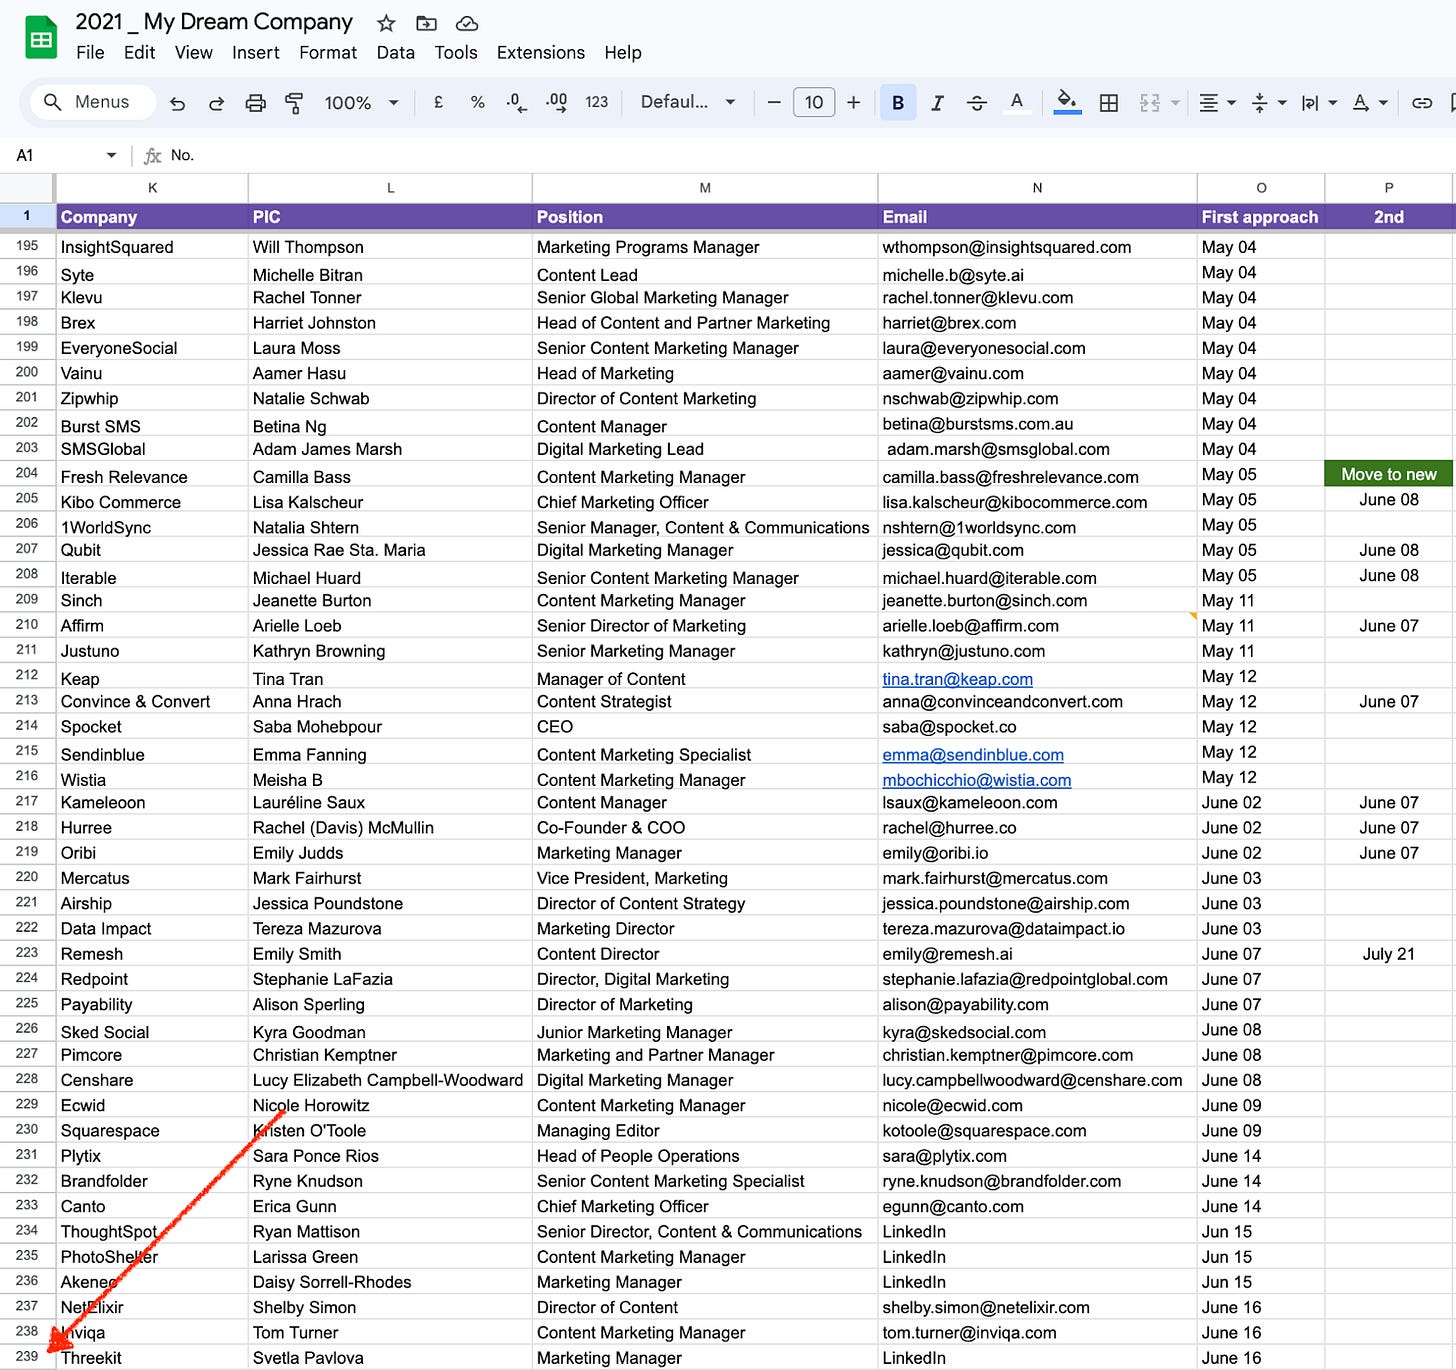Screen dimensions: 1456x1370
Task: Redo the last action
Action: coord(216,102)
